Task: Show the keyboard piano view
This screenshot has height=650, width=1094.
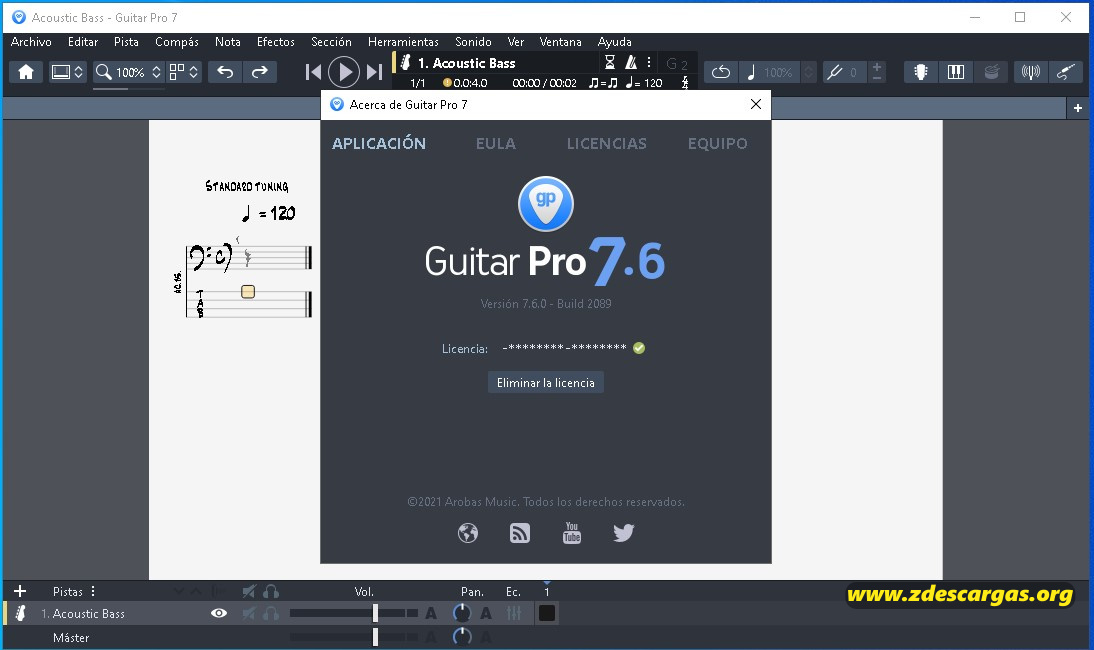Action: click(x=956, y=72)
